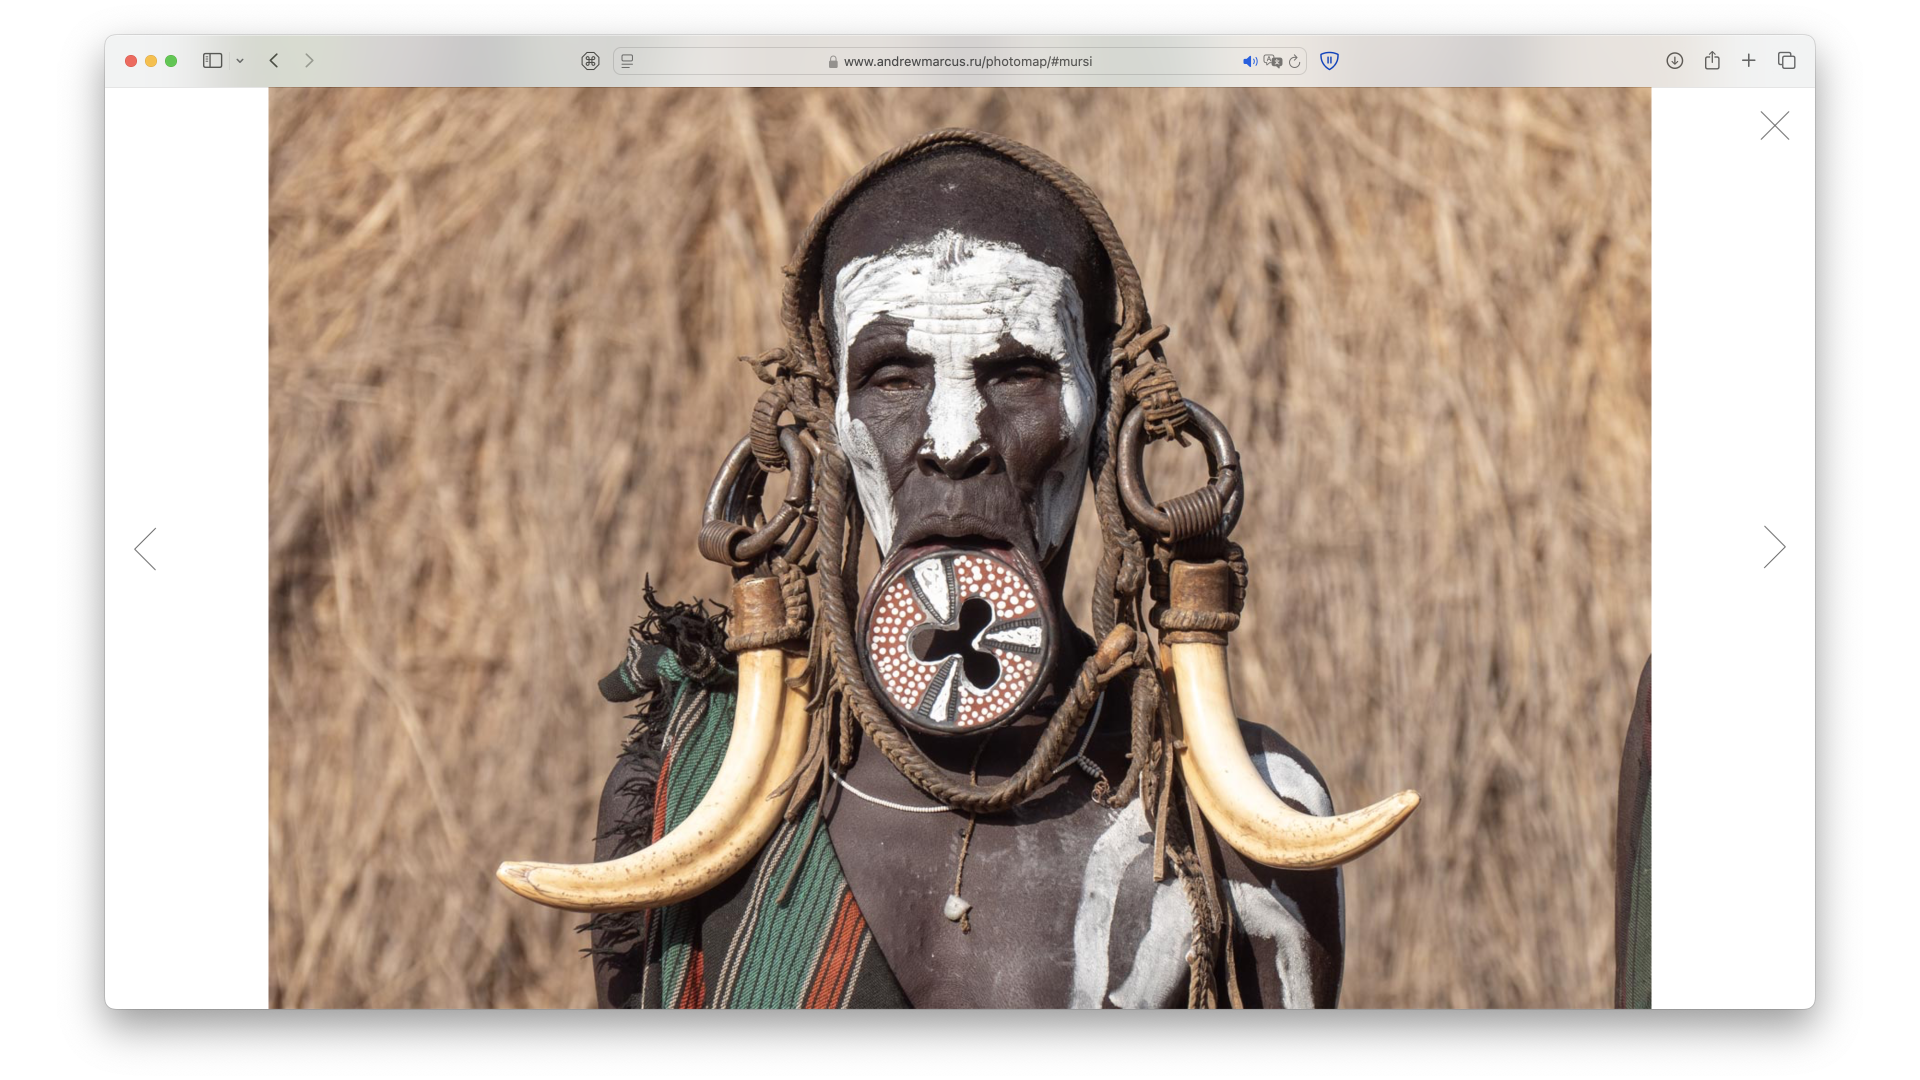Open the Reader page menu icon

pyautogui.click(x=627, y=61)
